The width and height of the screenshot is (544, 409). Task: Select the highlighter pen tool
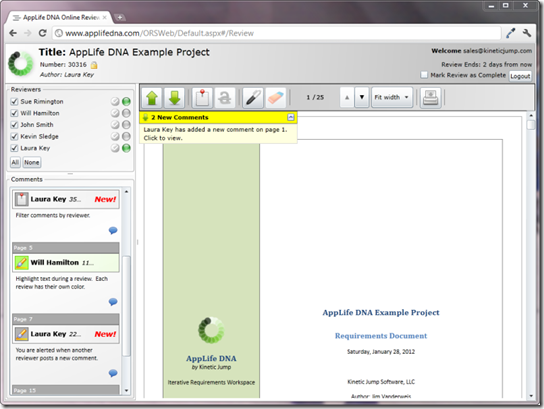pos(253,98)
